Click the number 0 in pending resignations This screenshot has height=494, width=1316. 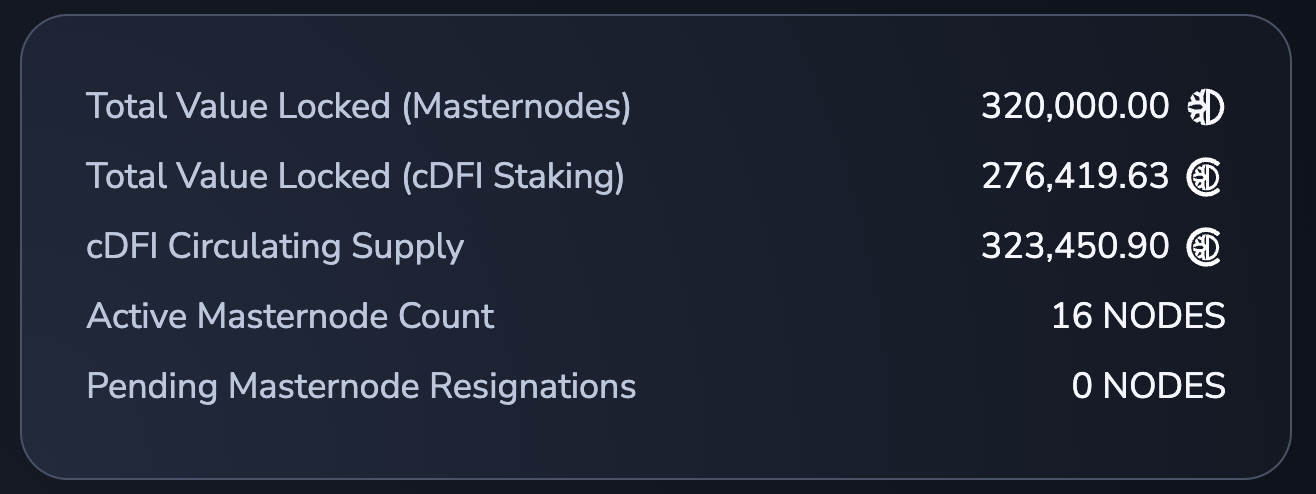click(1082, 386)
